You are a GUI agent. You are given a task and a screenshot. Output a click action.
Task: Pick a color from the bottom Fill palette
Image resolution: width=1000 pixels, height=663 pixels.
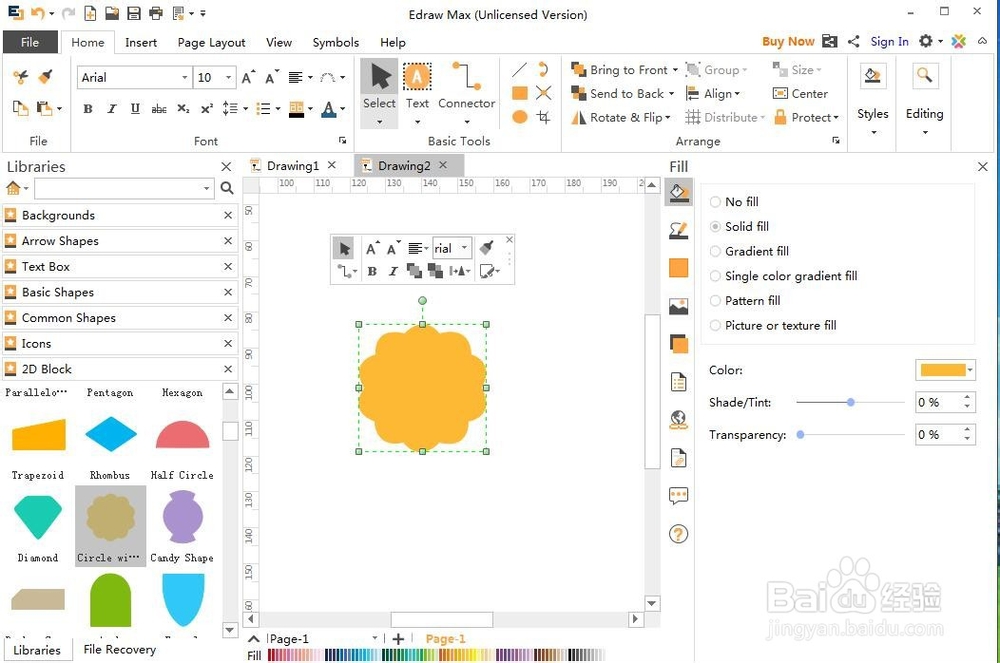(436, 655)
